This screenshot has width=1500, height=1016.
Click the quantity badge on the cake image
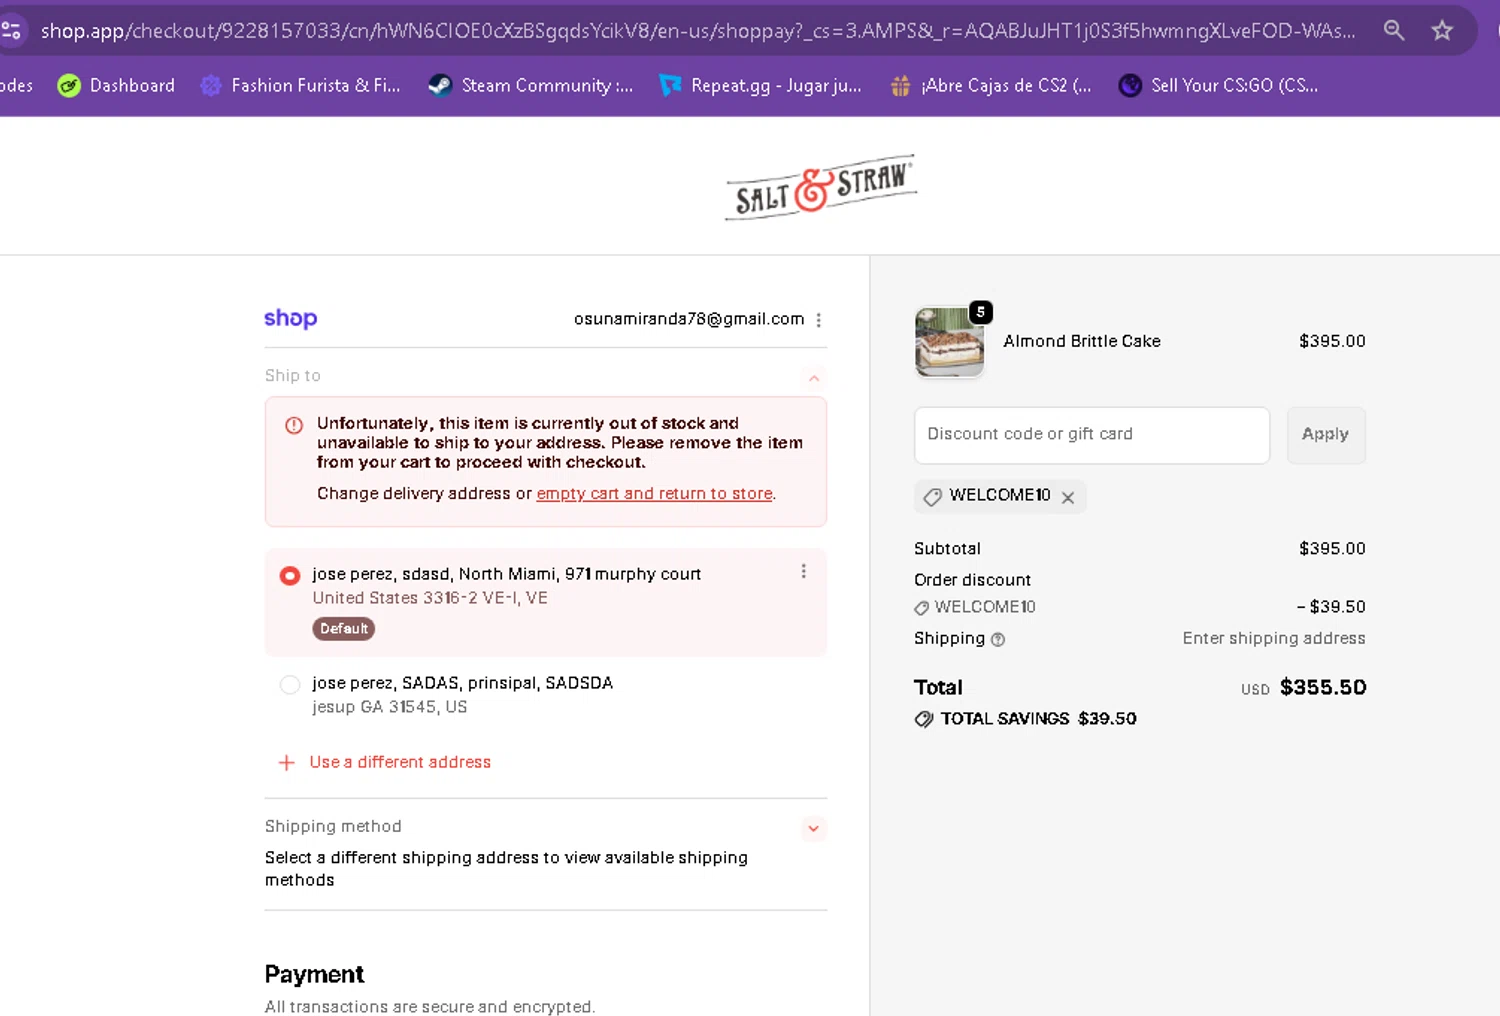coord(981,312)
